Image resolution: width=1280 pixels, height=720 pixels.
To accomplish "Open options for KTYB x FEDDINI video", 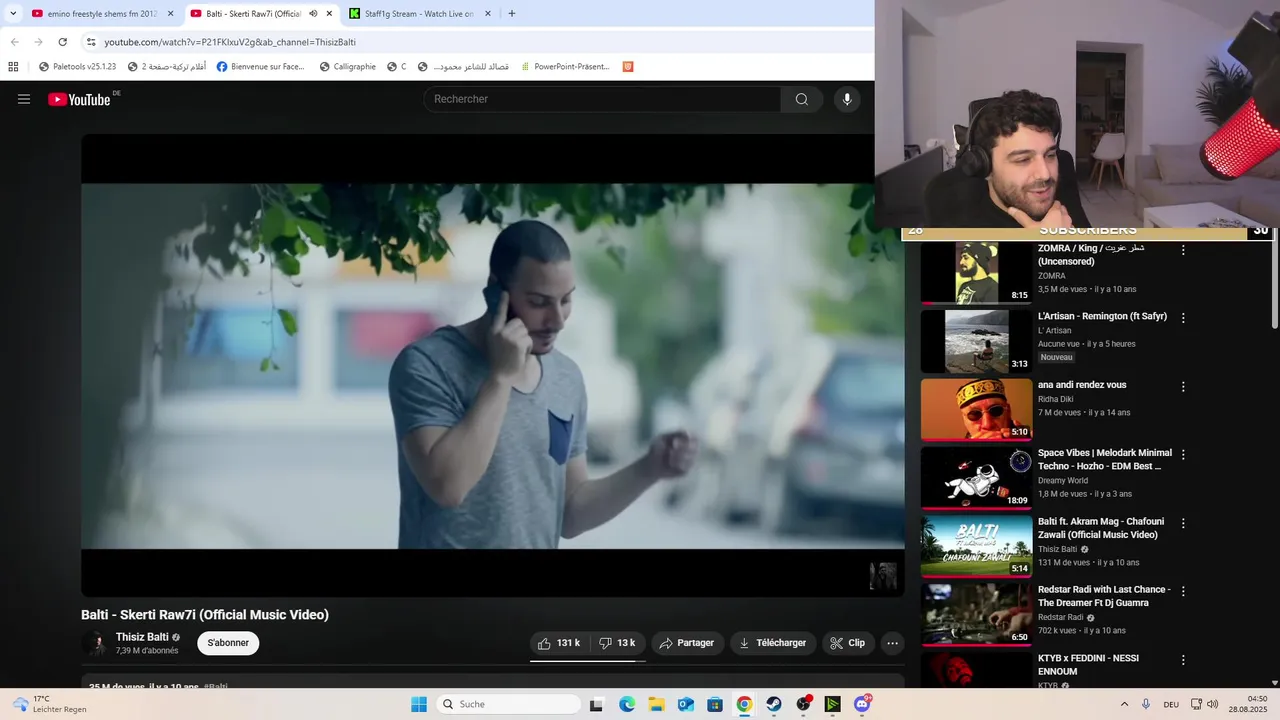I will (x=1183, y=660).
